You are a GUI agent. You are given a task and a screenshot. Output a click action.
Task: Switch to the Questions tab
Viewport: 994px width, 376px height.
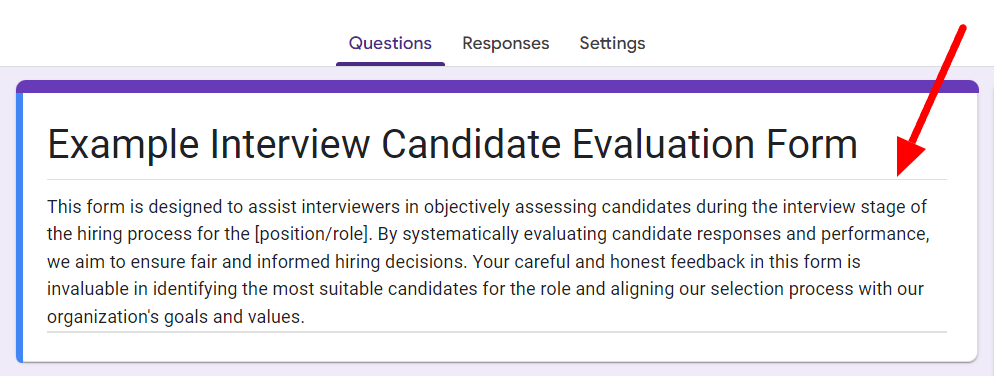(x=390, y=43)
